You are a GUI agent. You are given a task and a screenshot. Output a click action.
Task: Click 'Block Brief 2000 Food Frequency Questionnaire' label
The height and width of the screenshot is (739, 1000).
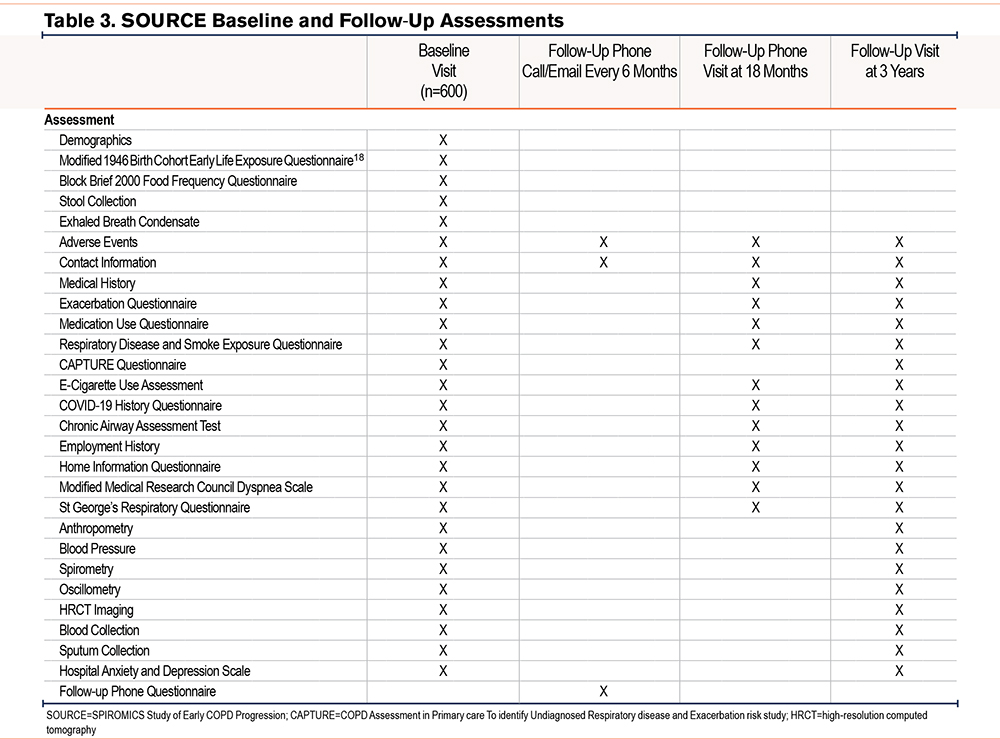coord(178,181)
